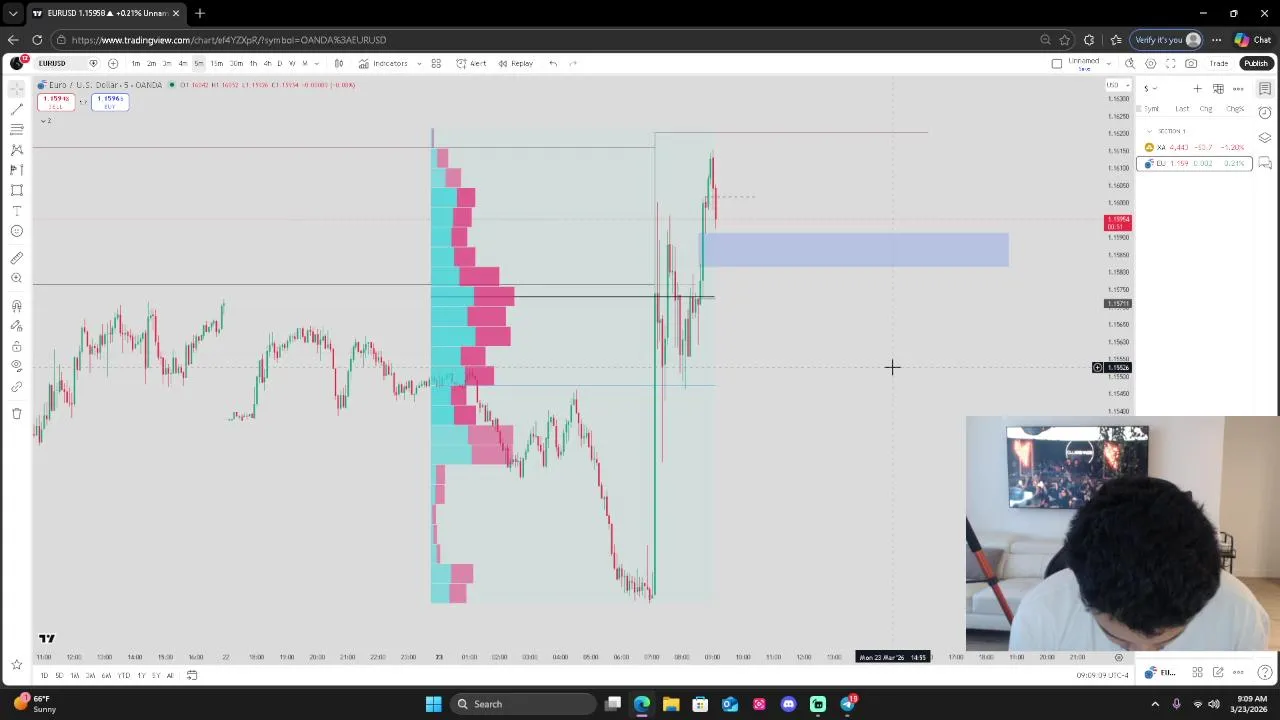Select the EU watchlist row
Viewport: 1280px width, 720px height.
[x=1195, y=163]
